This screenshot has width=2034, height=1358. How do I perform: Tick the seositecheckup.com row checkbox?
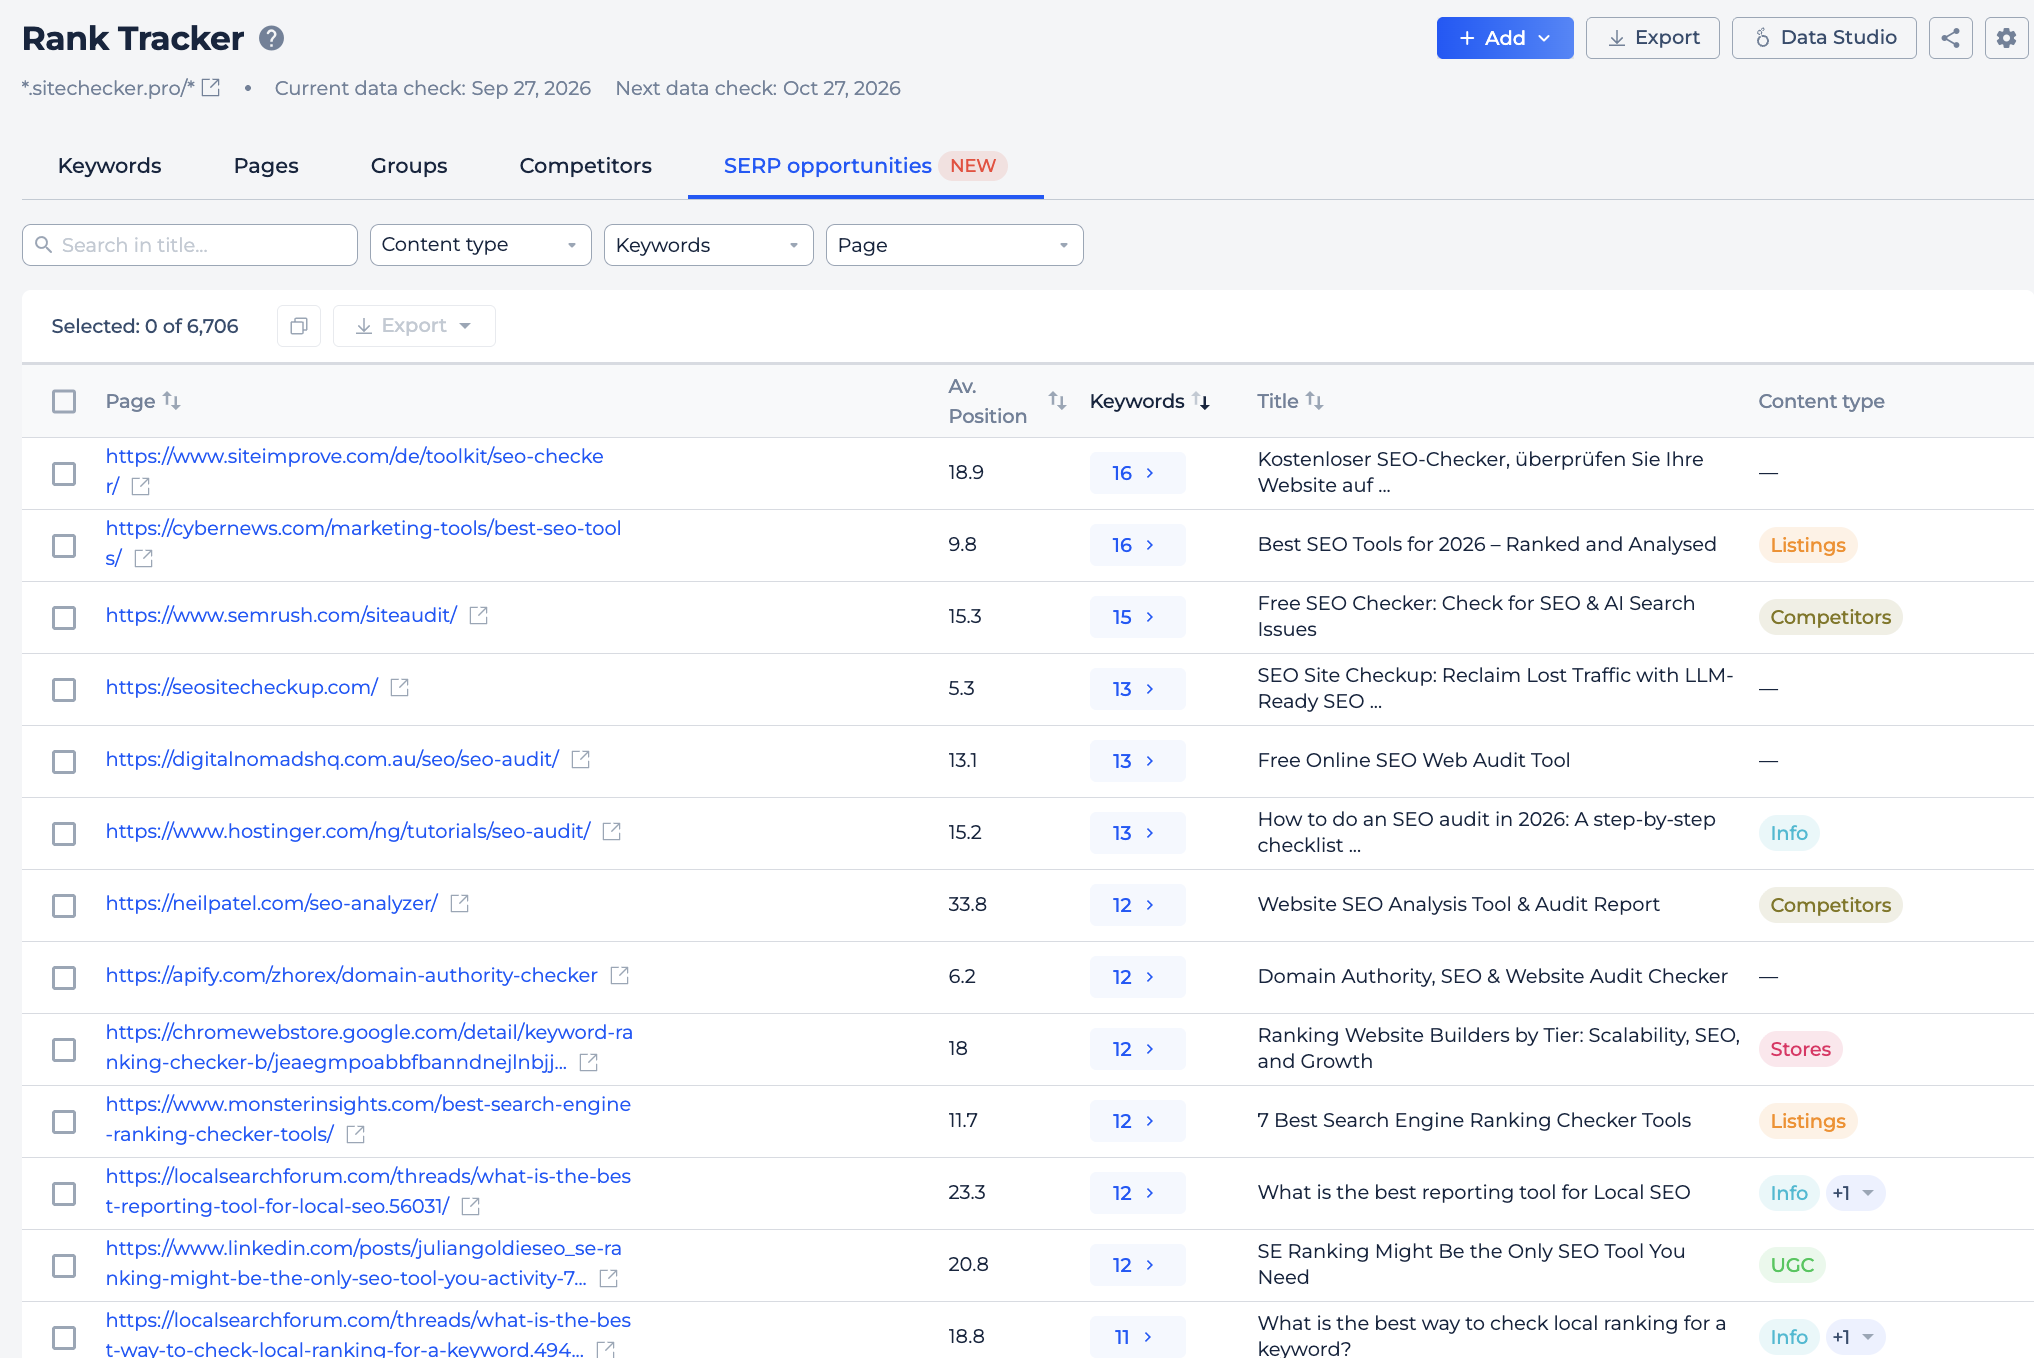coord(64,689)
